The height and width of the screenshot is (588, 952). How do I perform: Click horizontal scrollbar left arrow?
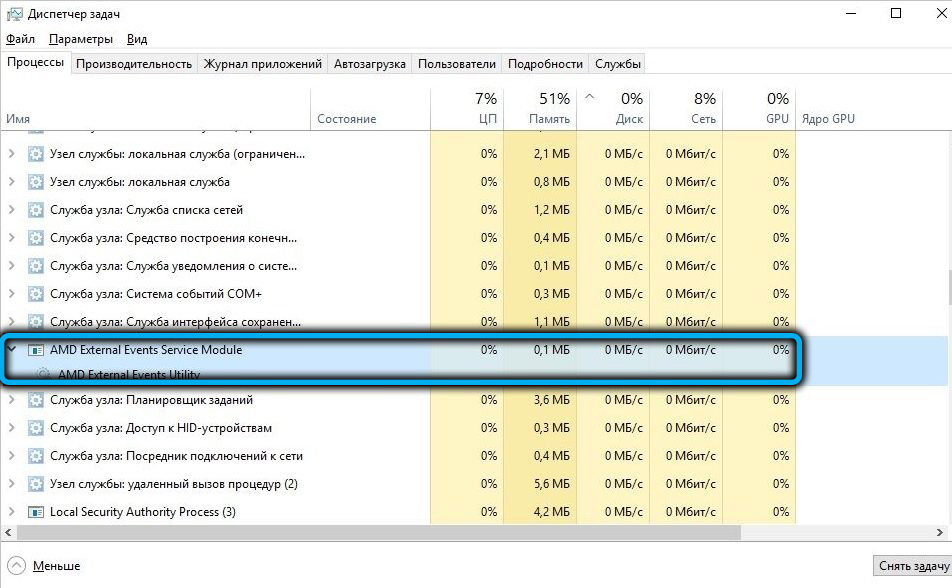(x=8, y=532)
